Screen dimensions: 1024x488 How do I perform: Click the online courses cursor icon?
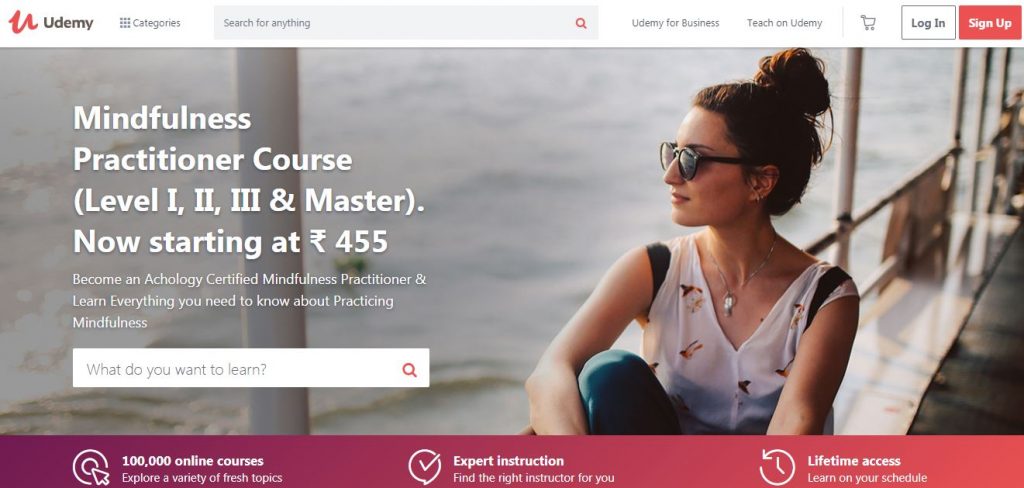[91, 468]
